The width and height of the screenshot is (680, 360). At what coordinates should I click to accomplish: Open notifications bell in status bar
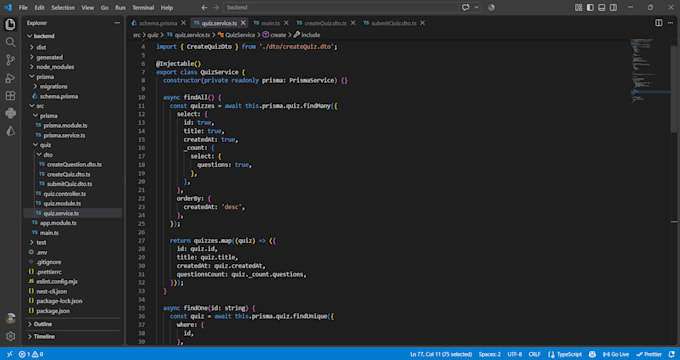pyautogui.click(x=671, y=354)
